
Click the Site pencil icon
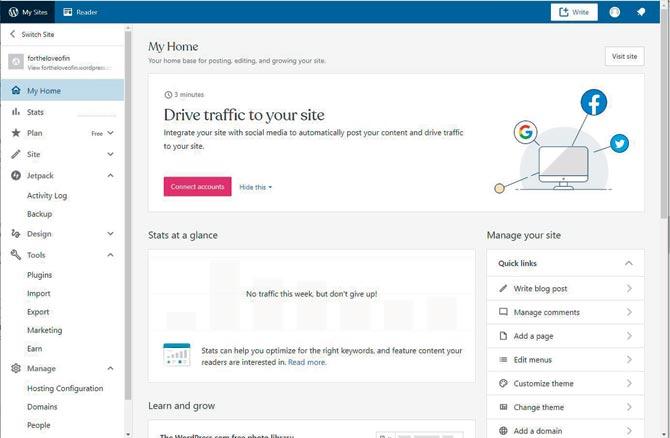point(16,154)
